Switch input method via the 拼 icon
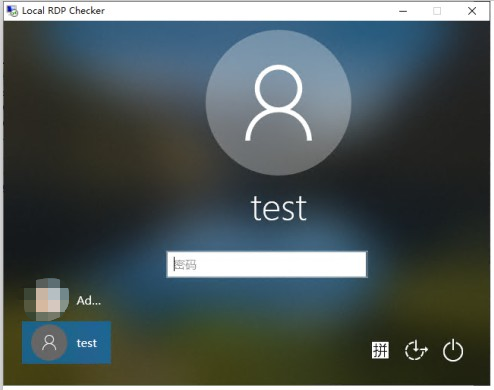 click(380, 350)
